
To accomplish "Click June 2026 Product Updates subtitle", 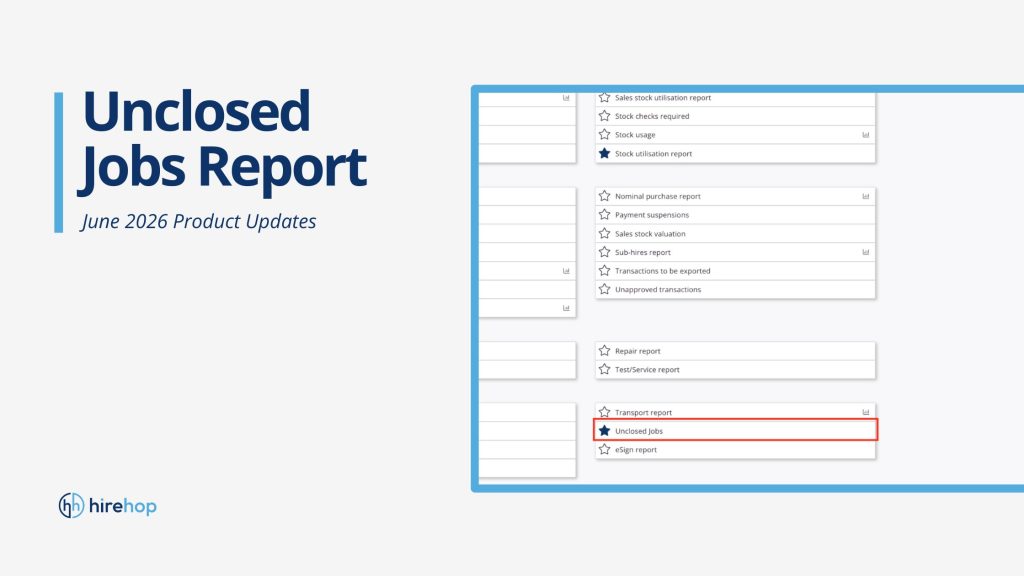I will [x=199, y=221].
